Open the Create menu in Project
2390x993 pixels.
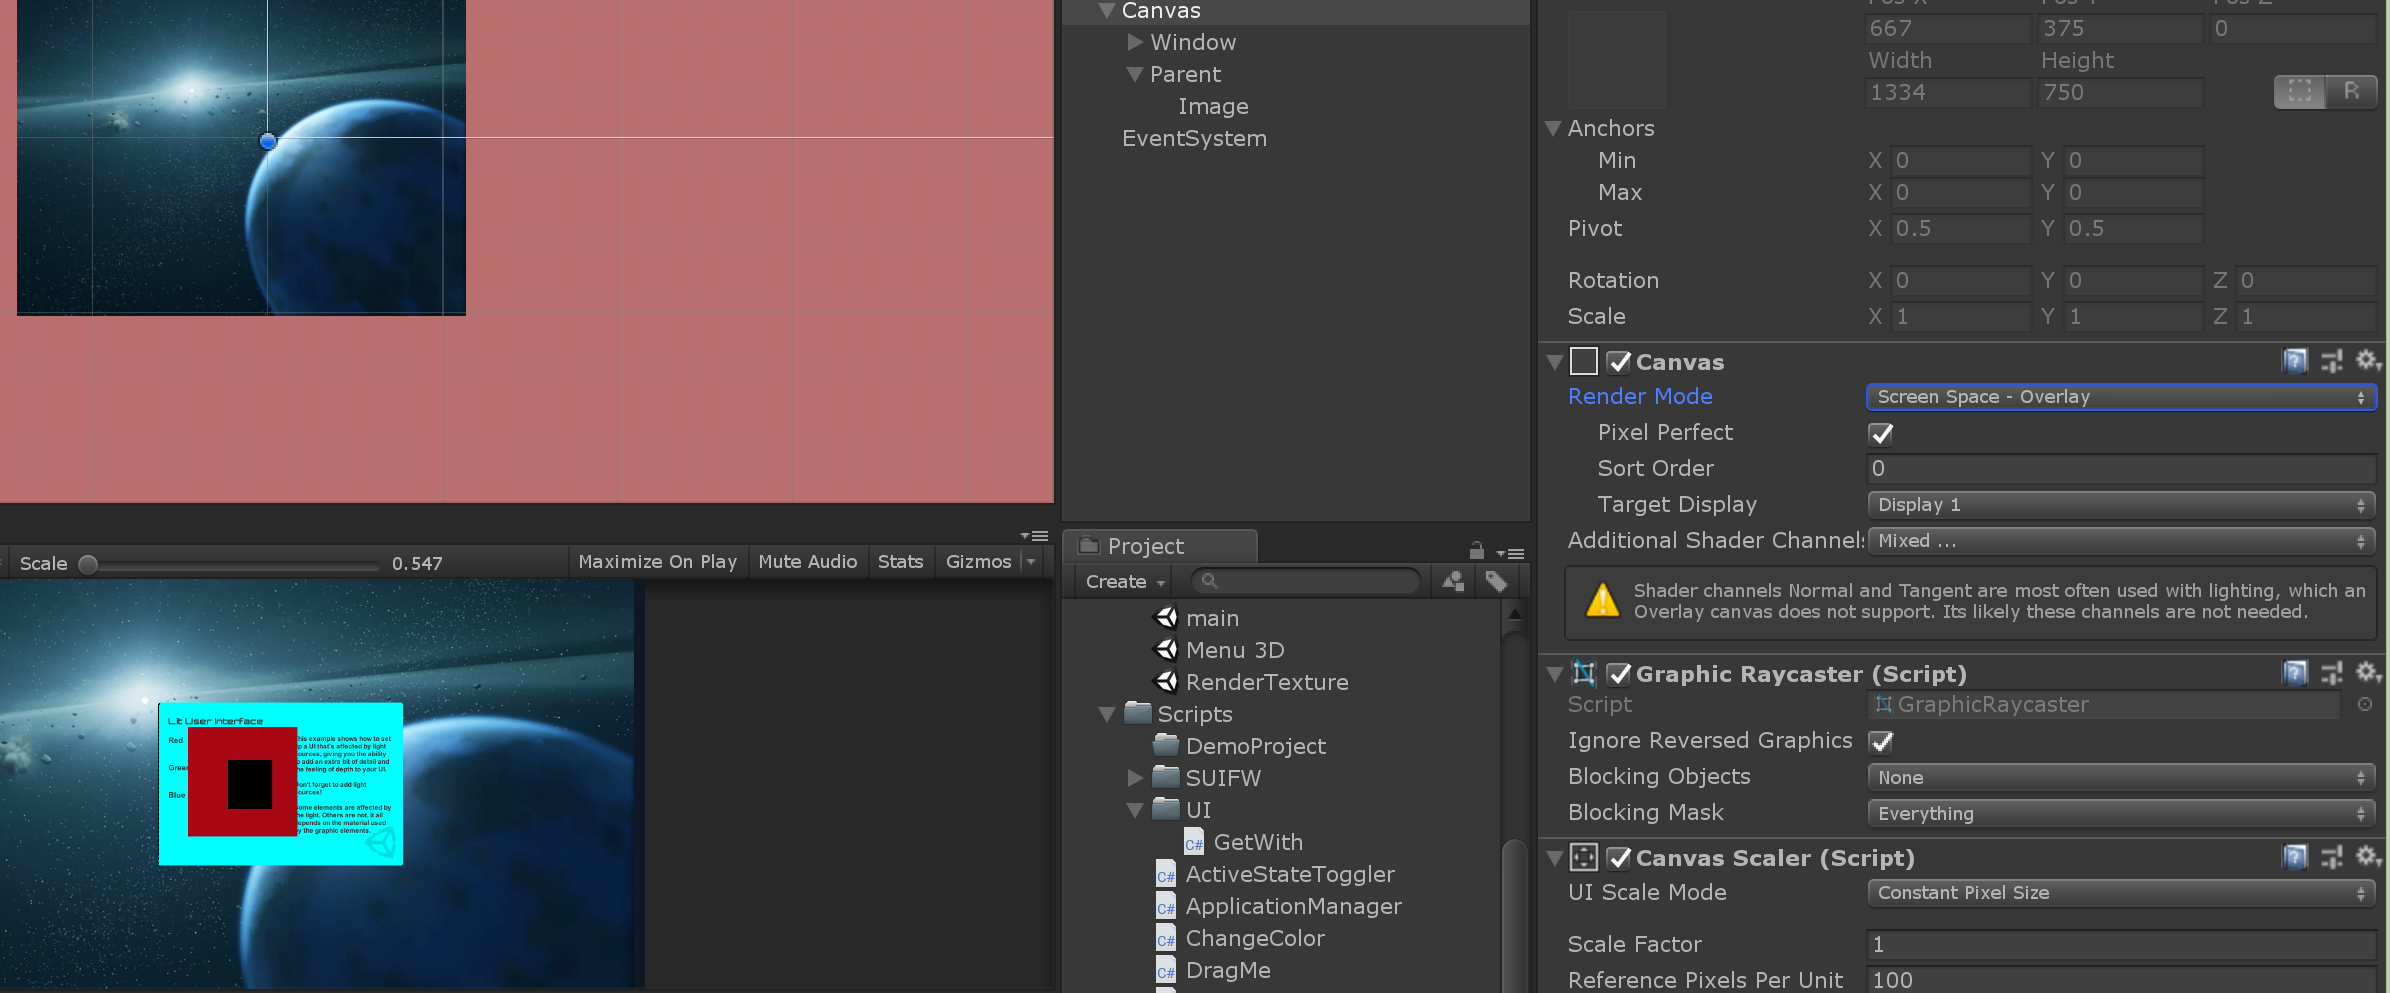tap(1125, 581)
